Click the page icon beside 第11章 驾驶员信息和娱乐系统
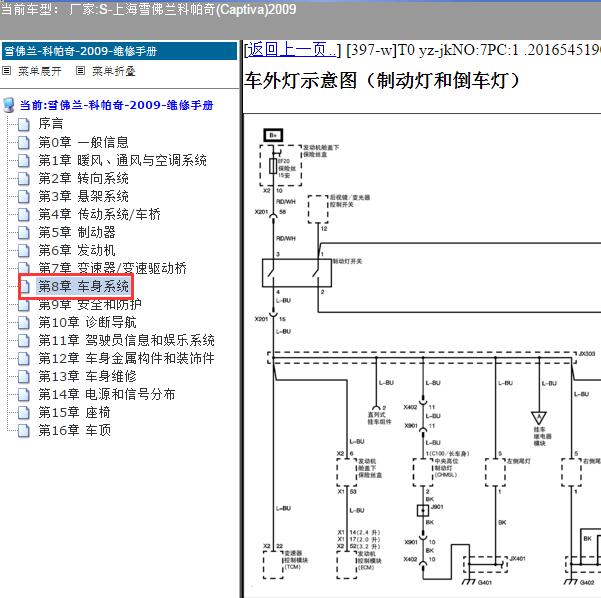The height and width of the screenshot is (598, 601). tap(24, 340)
